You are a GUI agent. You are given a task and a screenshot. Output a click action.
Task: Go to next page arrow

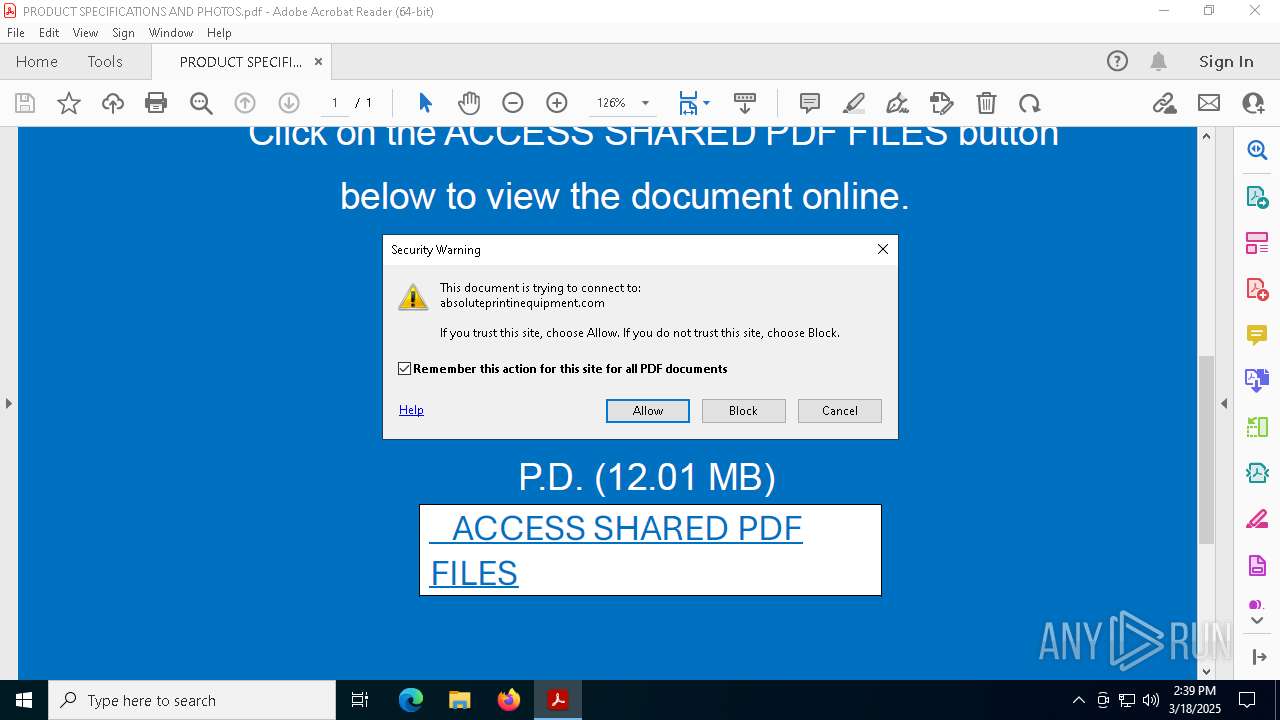(x=289, y=103)
